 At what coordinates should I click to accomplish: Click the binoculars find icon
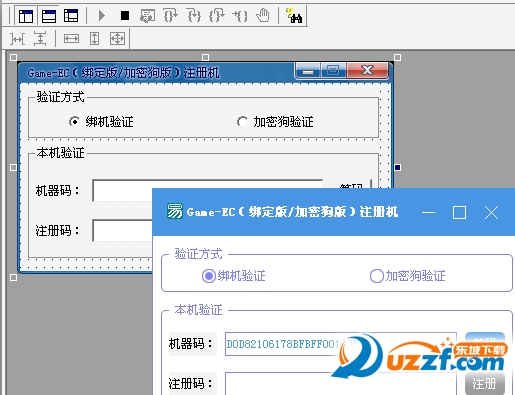tap(294, 16)
